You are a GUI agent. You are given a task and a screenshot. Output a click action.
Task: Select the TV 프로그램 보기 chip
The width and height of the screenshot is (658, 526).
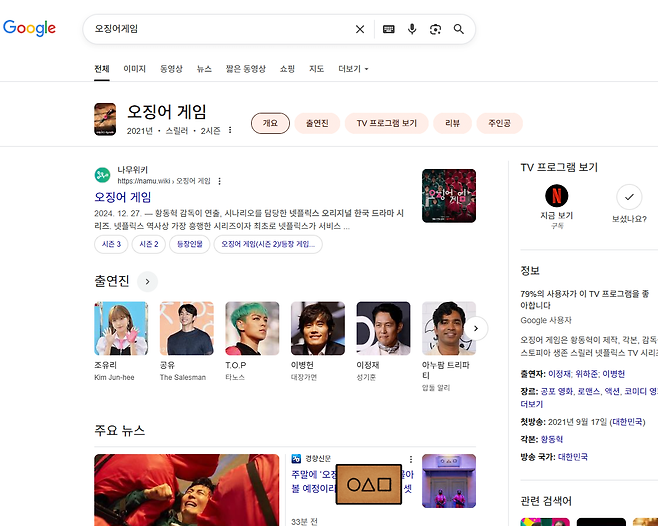point(386,123)
